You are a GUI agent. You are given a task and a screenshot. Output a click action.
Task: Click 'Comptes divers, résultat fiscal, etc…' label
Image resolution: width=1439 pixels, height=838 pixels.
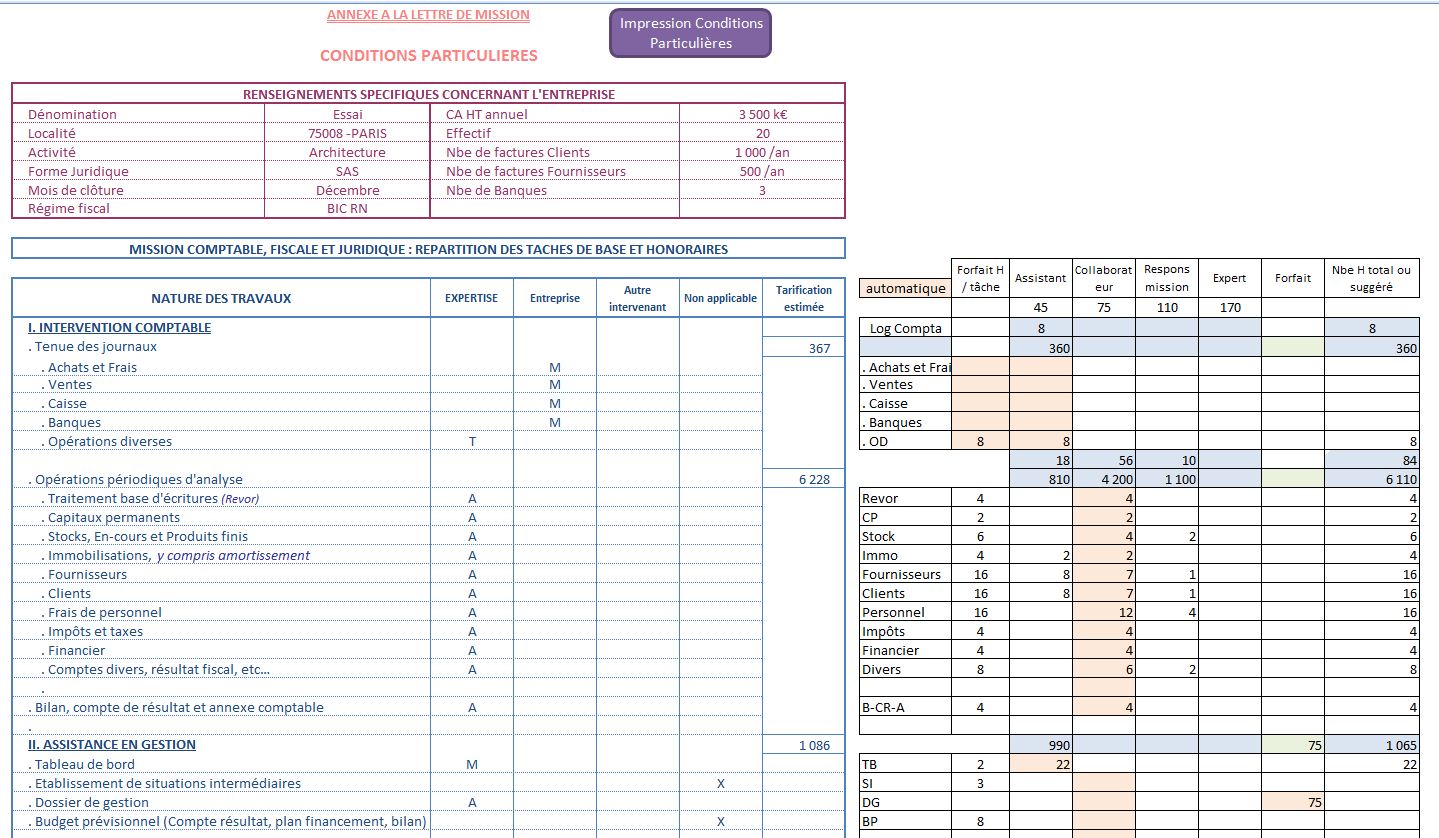[156, 669]
